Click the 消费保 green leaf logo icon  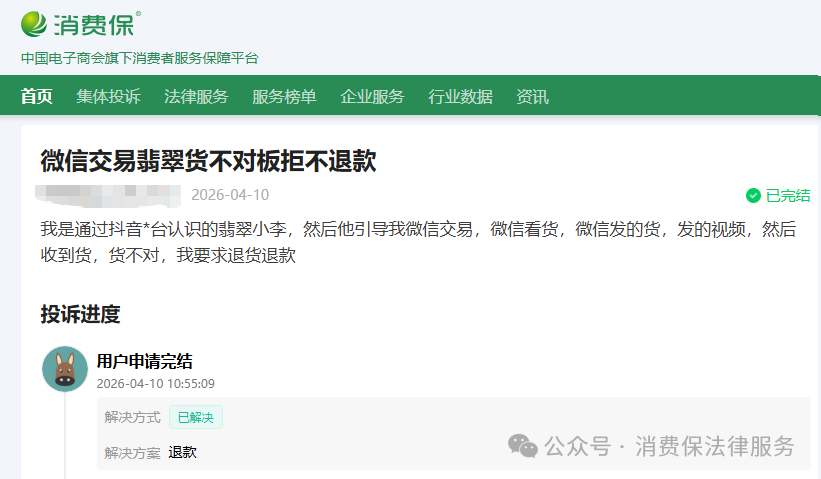point(34,22)
